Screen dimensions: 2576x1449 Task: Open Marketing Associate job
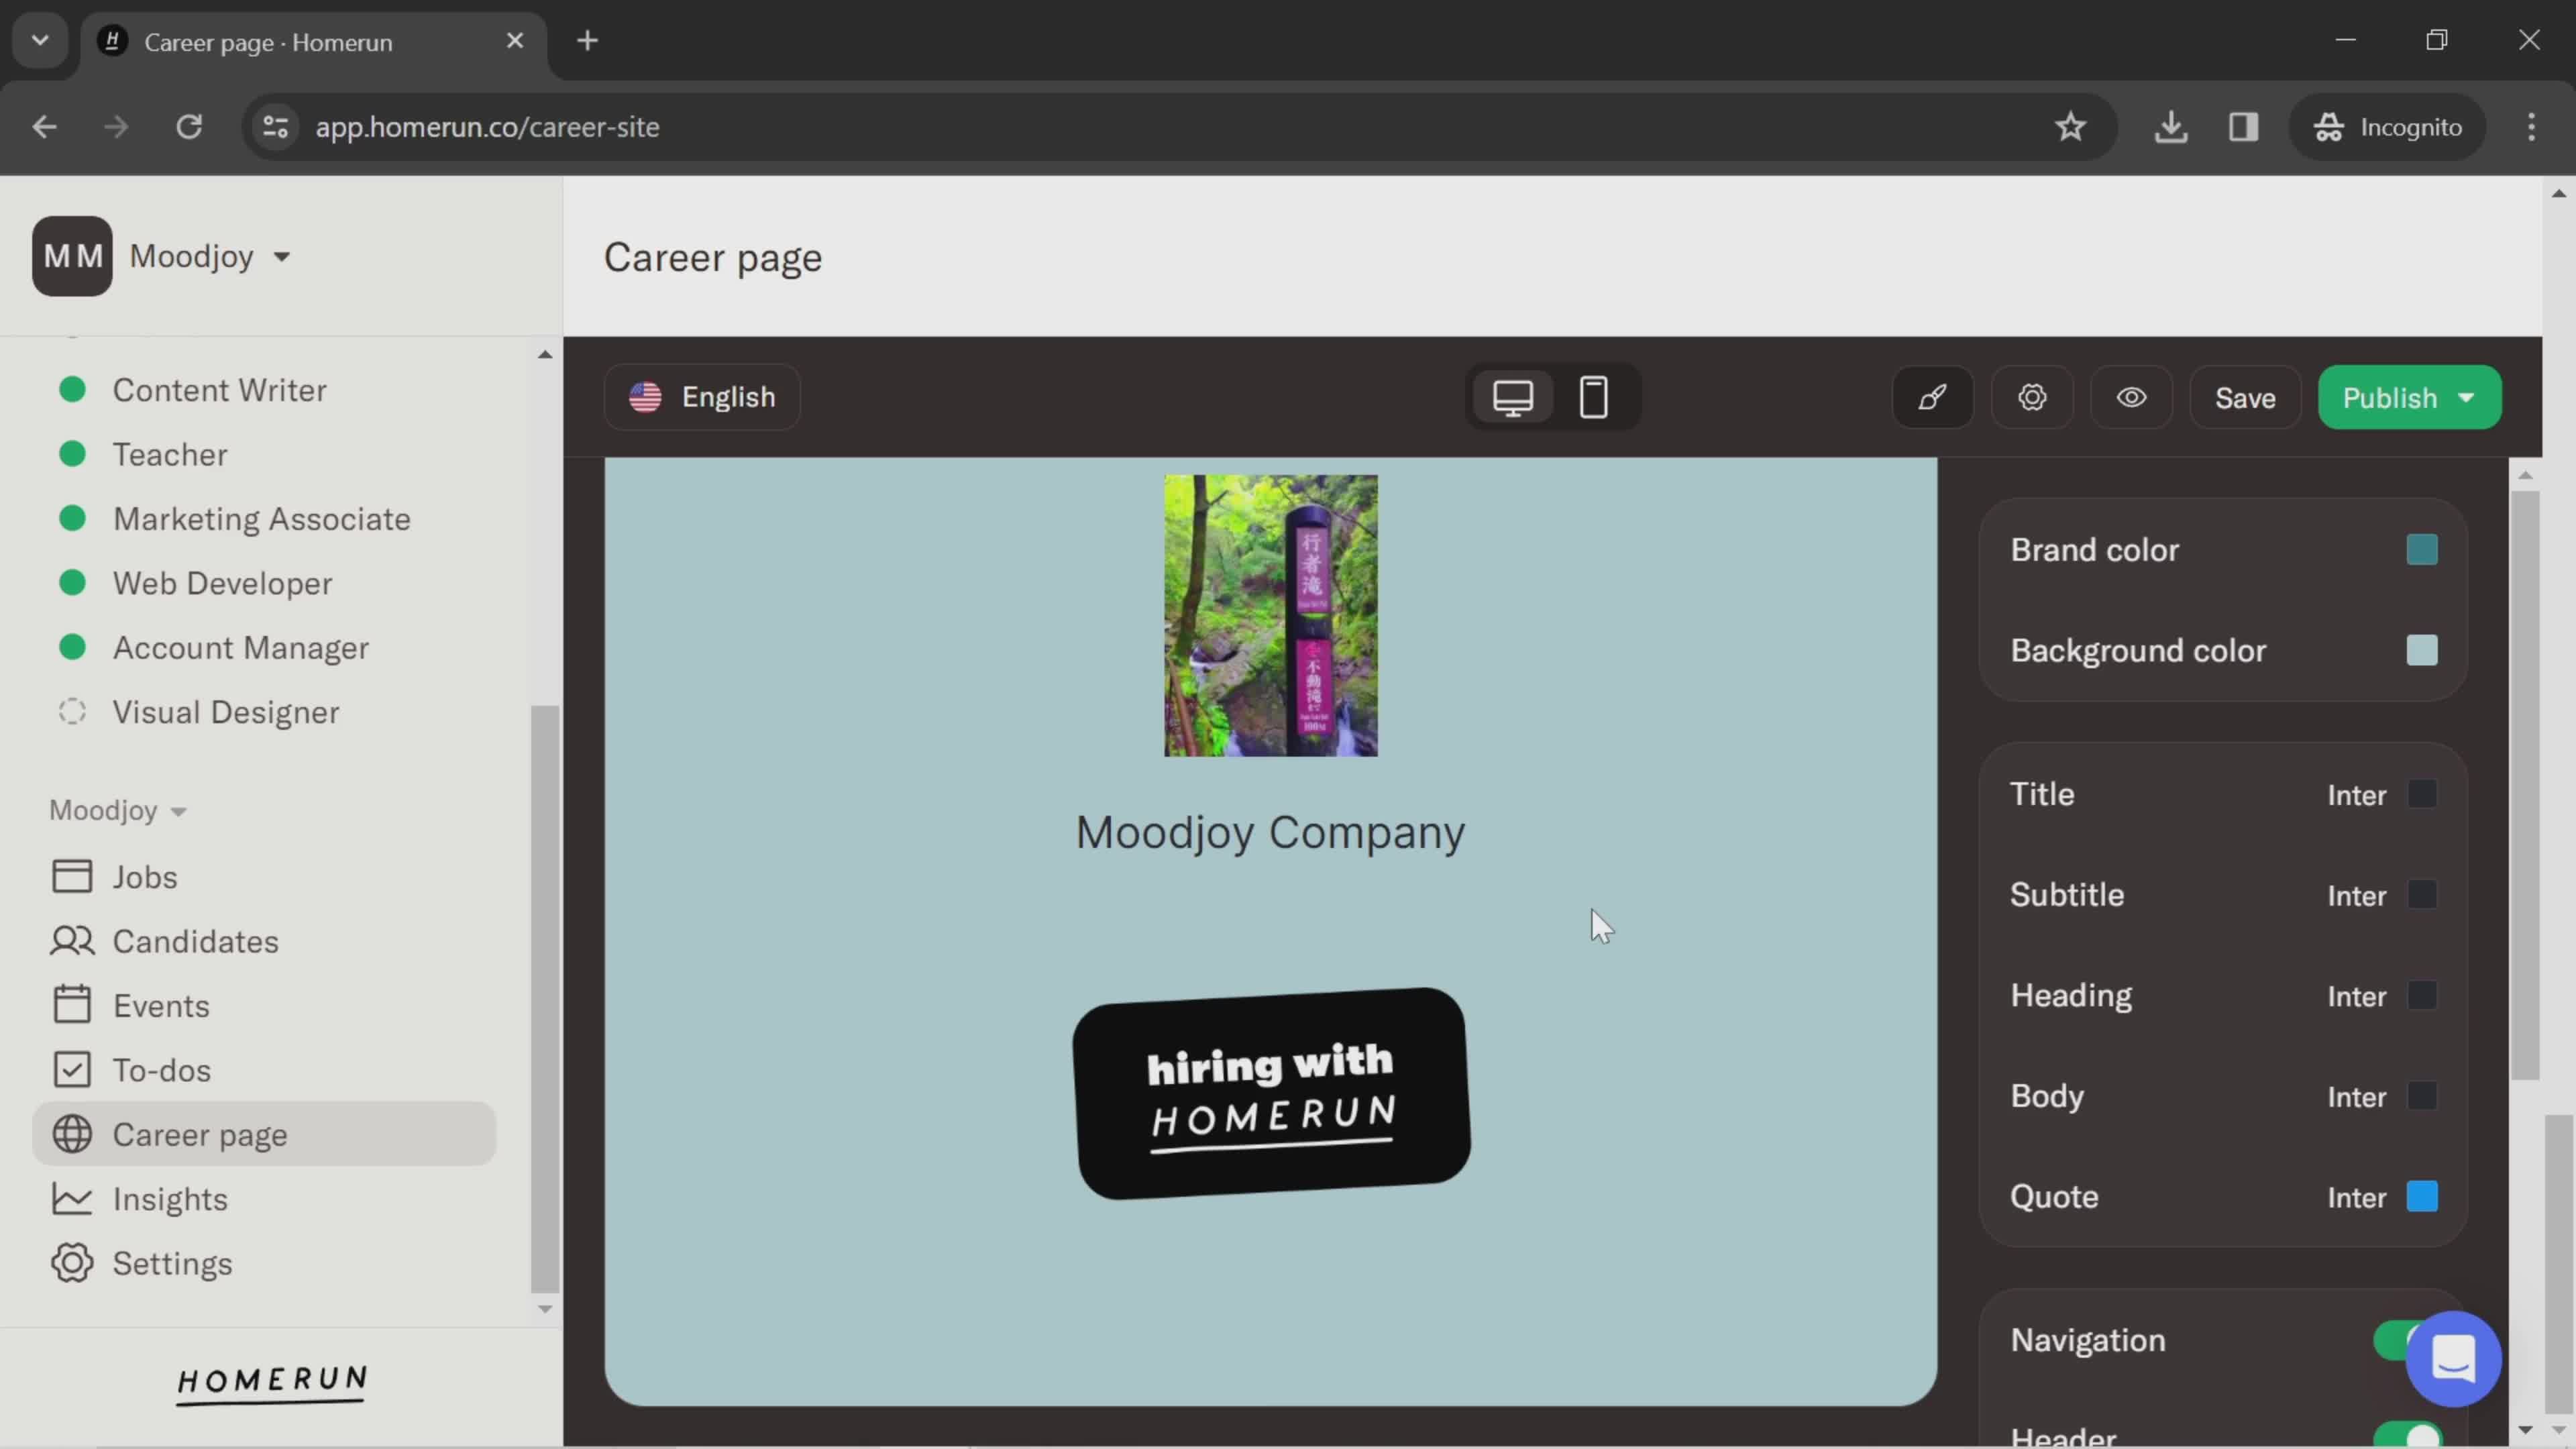261,519
